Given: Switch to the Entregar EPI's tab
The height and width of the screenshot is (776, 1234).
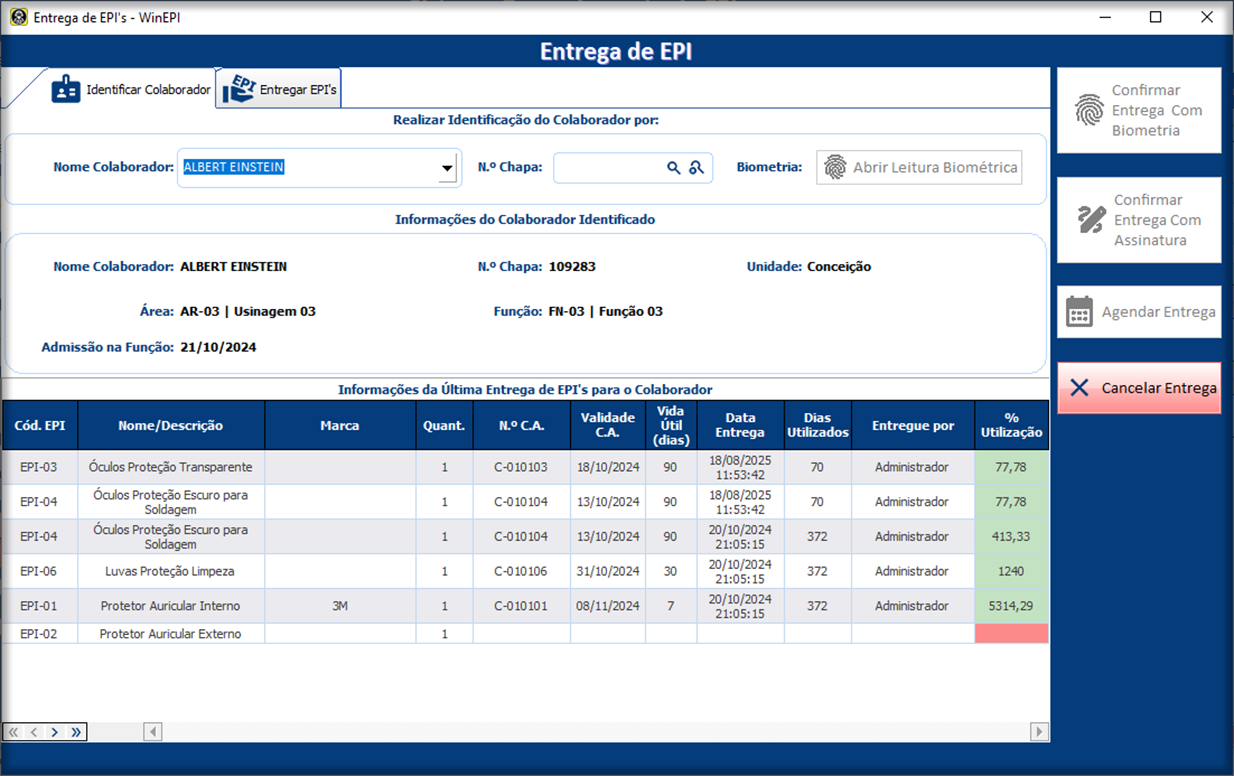Looking at the screenshot, I should click(x=281, y=89).
